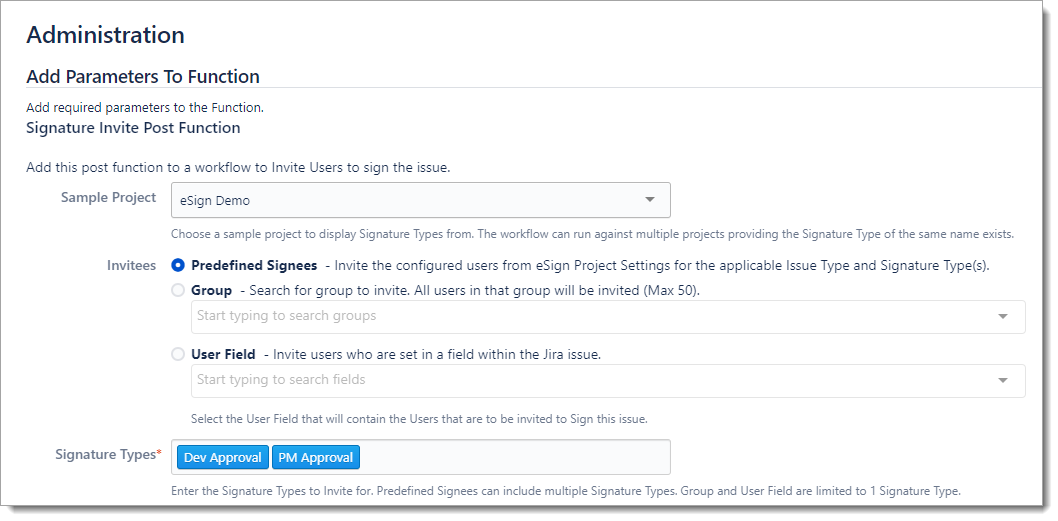Expand the user field dropdown arrow
Screen dimensions: 1058x521
click(1003, 380)
